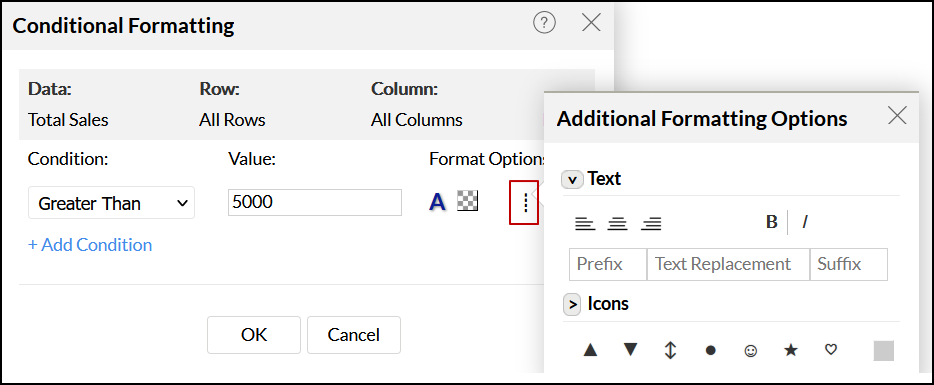
Task: Collapse the Text section
Action: (572, 179)
